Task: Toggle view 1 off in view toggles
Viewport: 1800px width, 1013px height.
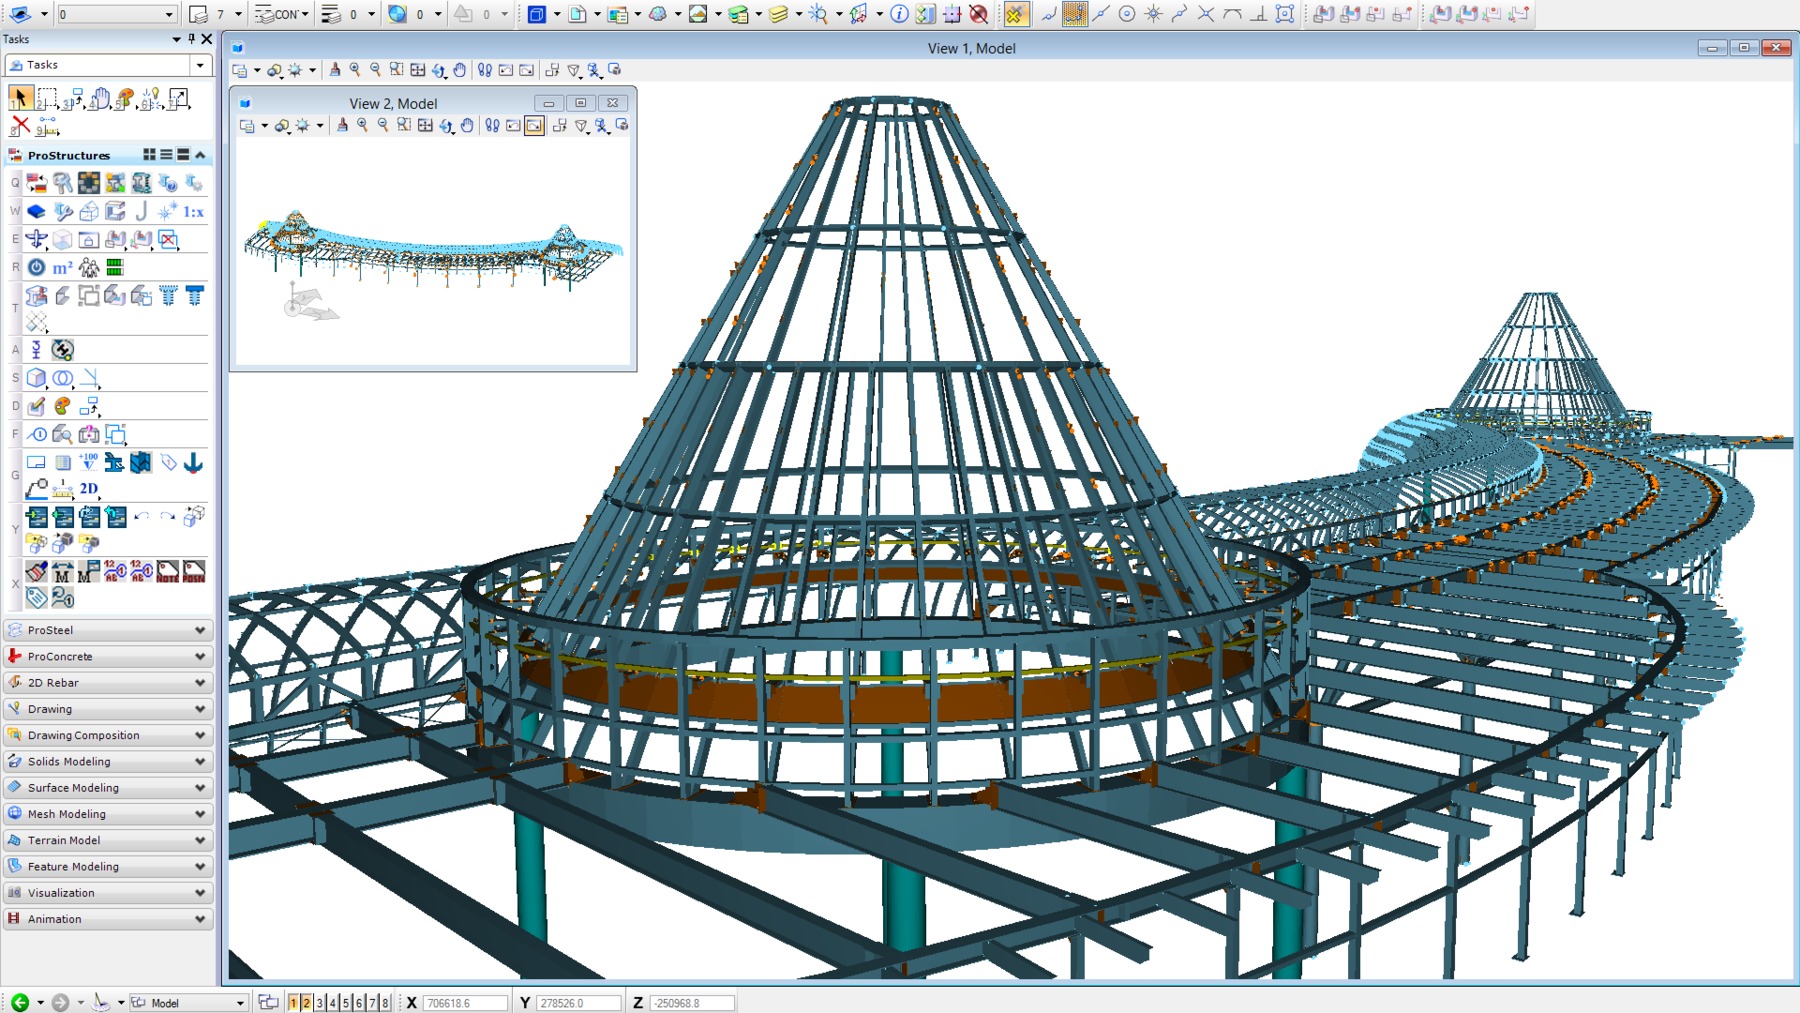Action: click(x=294, y=1003)
